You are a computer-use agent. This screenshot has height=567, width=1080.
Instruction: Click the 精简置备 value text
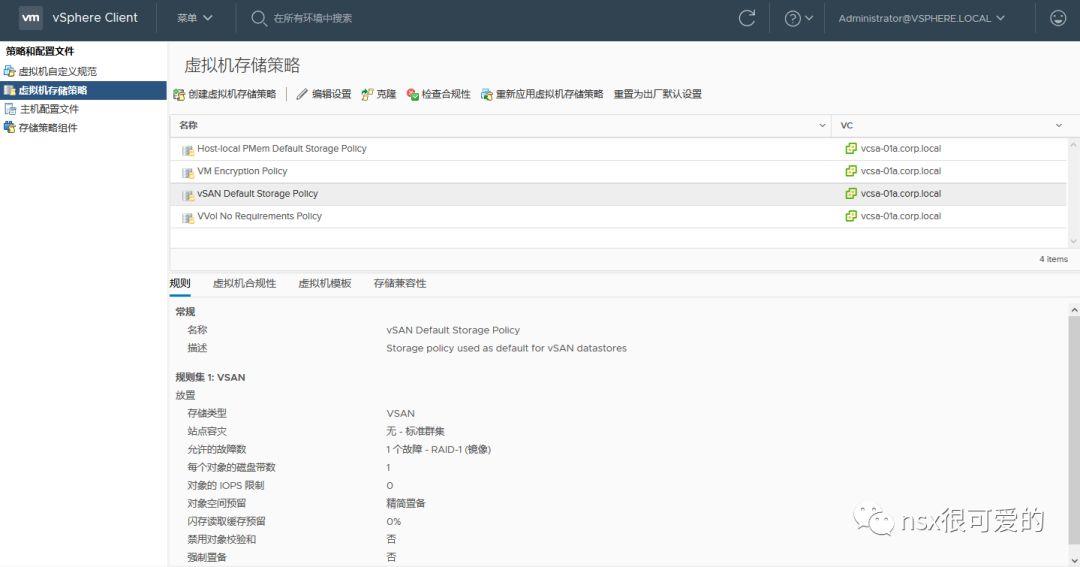(x=406, y=503)
